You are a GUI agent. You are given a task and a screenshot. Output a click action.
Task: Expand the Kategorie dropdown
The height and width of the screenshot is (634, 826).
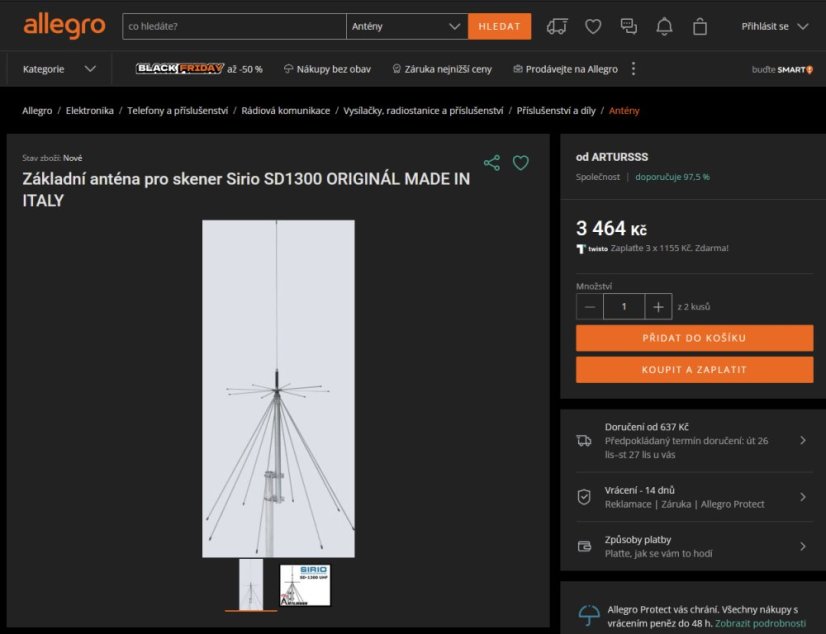coord(59,69)
